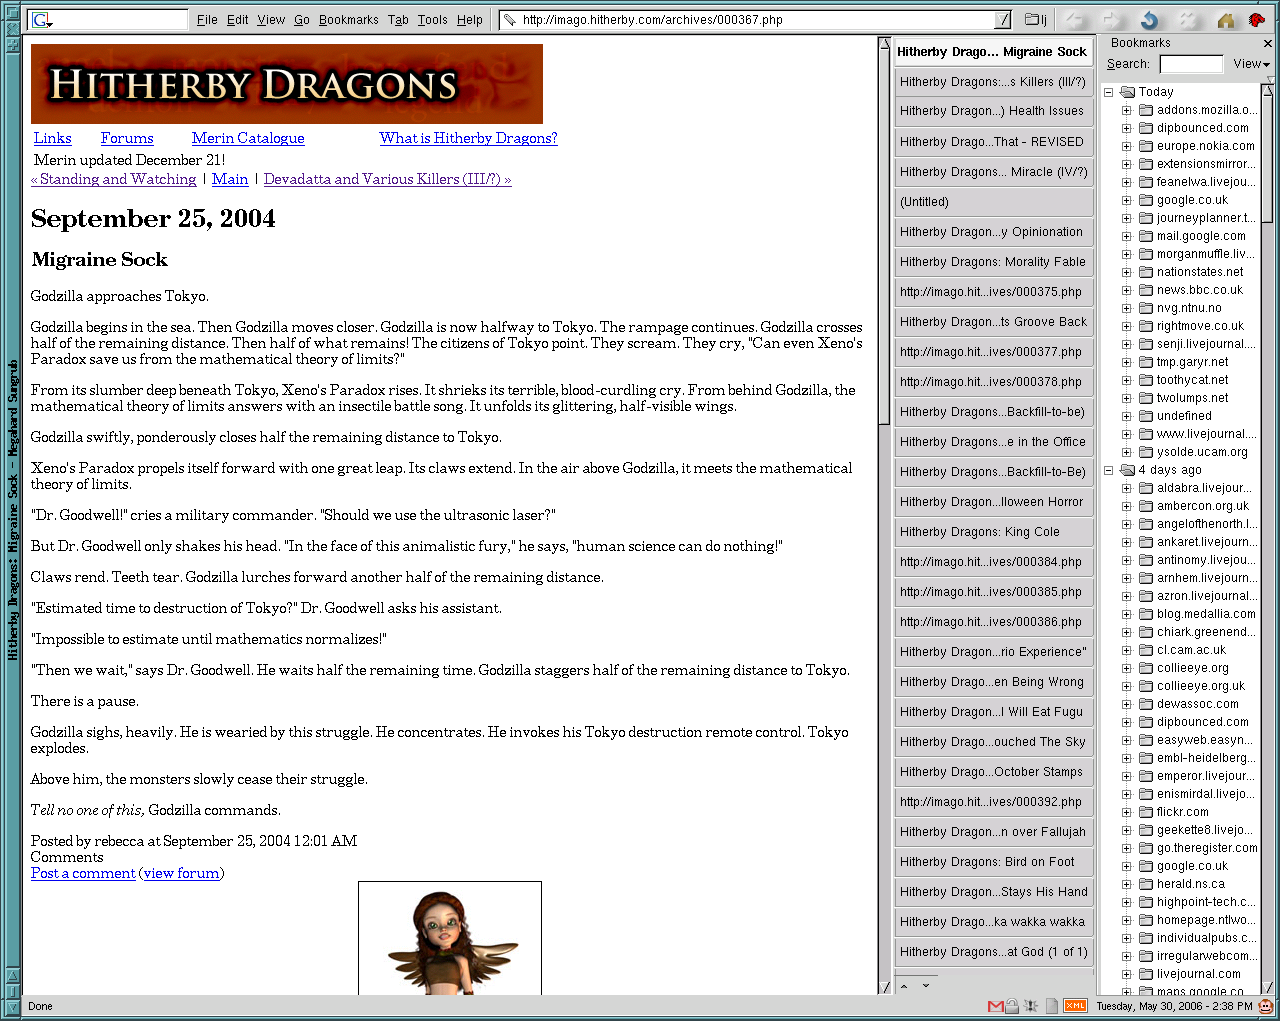
Task: Click the Reload page toolbar icon
Action: pos(1149,20)
